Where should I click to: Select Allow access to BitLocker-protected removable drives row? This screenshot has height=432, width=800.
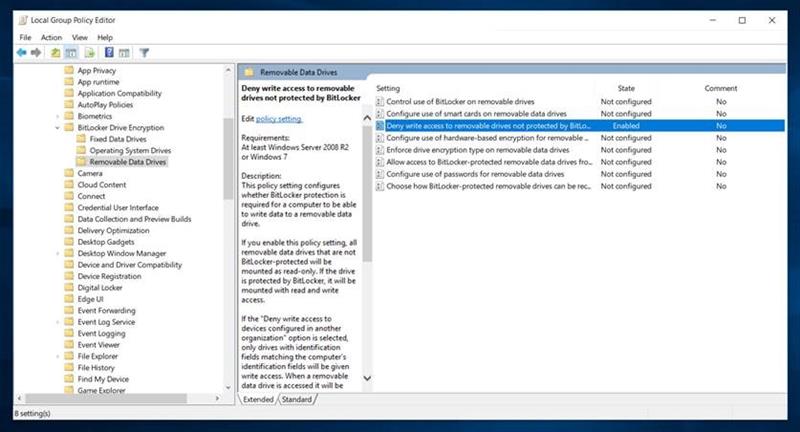[580, 162]
